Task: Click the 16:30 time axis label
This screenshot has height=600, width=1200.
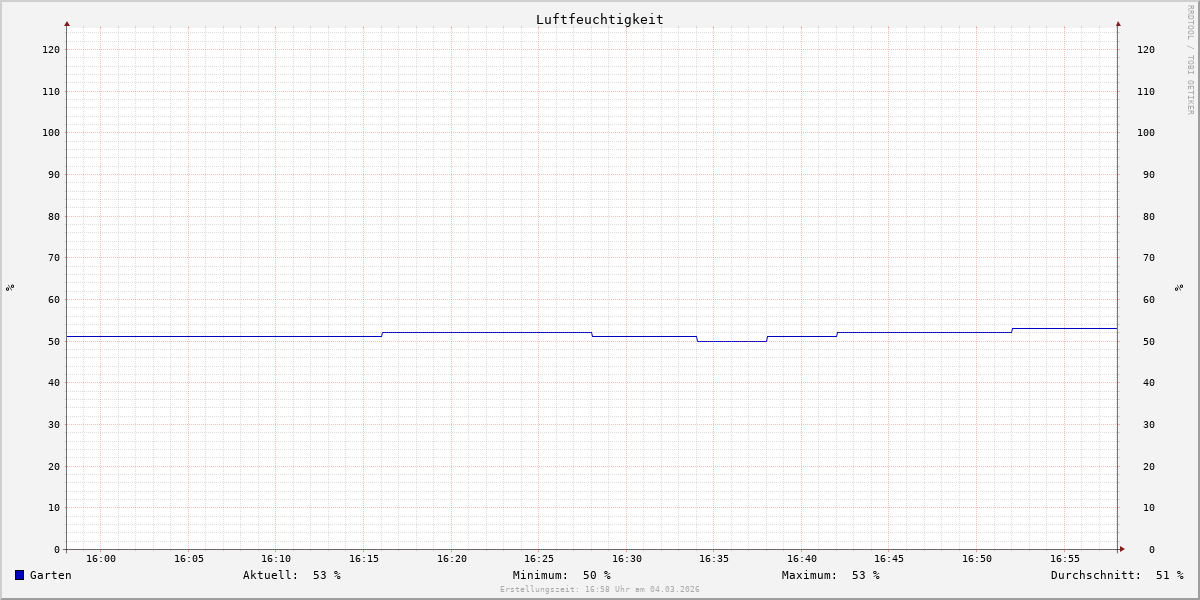Action: coord(627,559)
